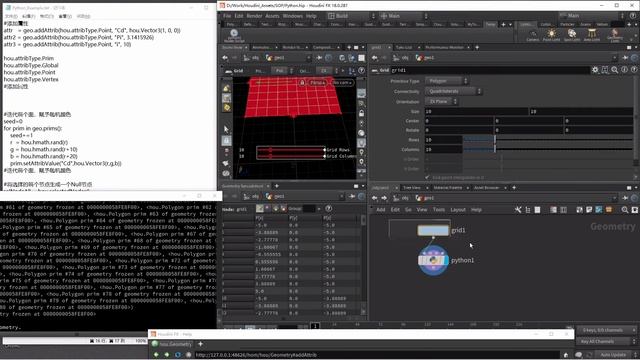
Task: Click the Point Light shelf tool
Action: click(551, 35)
